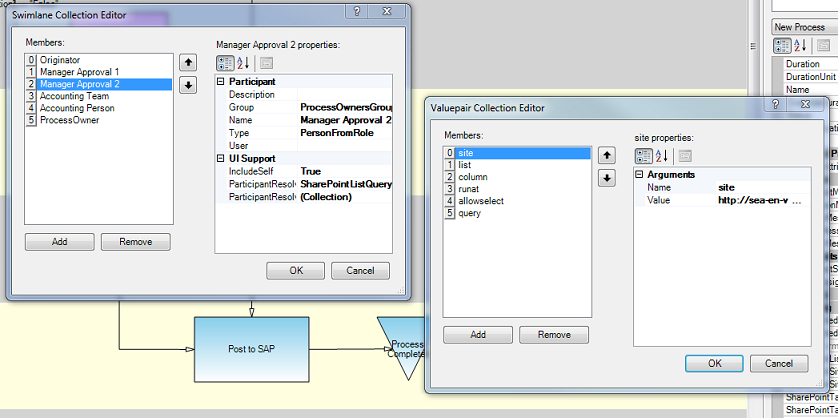The width and height of the screenshot is (838, 418).
Task: Sort Valuepair properties alphabetically
Action: [662, 156]
